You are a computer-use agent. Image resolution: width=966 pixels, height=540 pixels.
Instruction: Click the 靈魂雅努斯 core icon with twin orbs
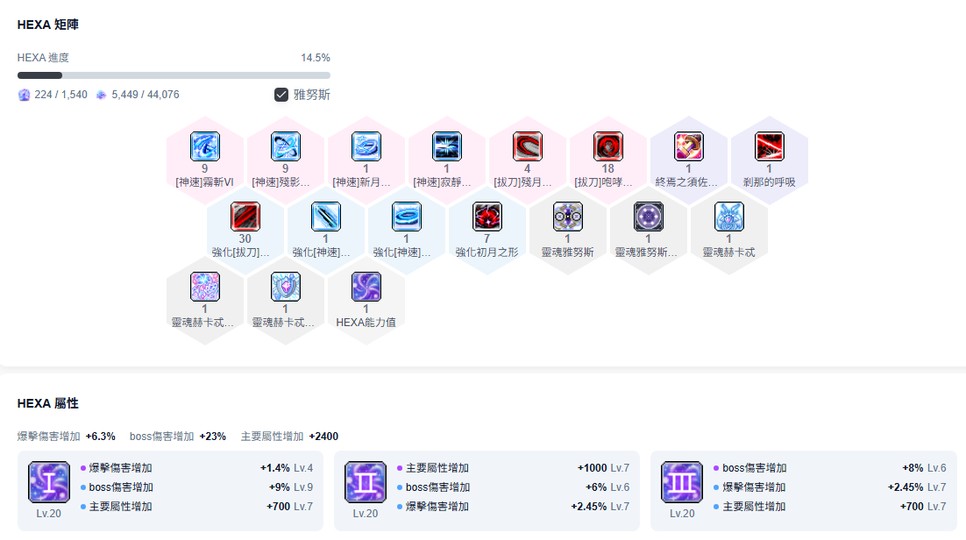click(x=567, y=217)
